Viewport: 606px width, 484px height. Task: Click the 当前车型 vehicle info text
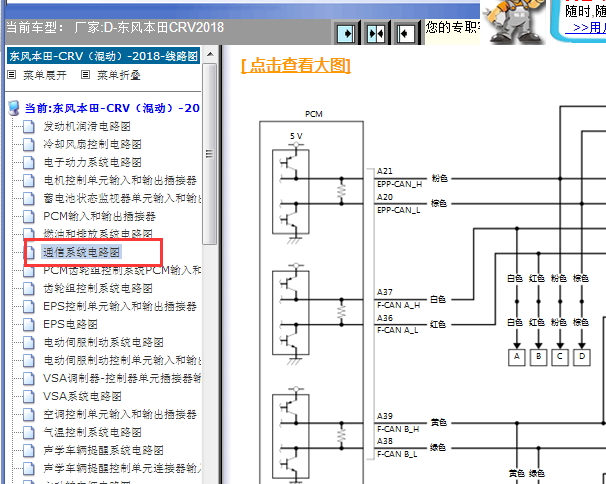(x=115, y=27)
